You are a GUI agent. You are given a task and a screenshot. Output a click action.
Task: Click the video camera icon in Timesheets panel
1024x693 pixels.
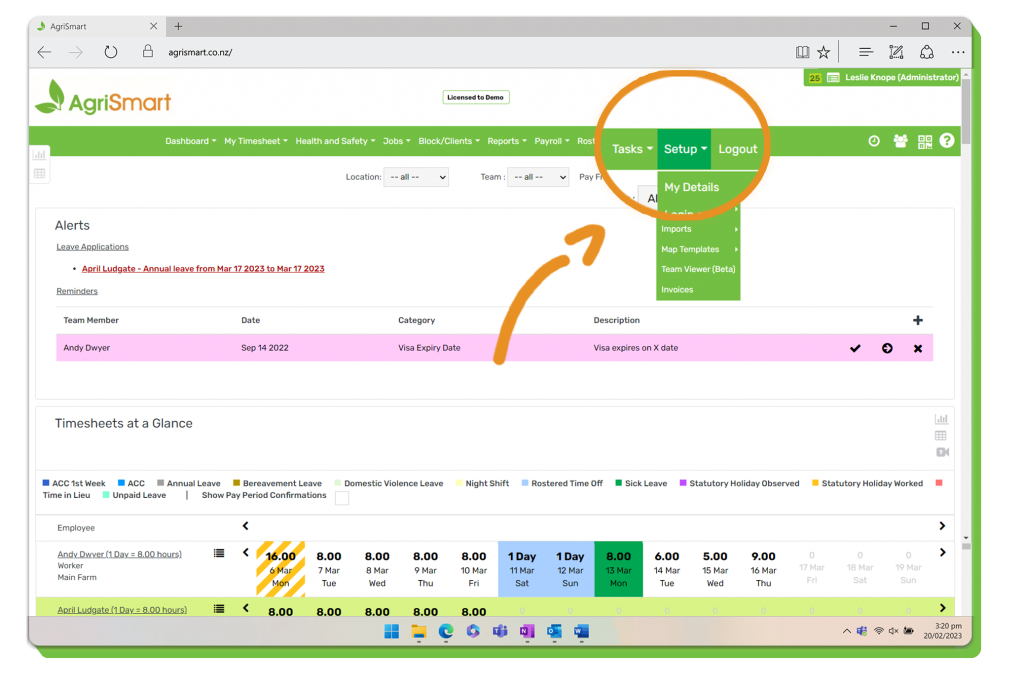click(x=941, y=452)
